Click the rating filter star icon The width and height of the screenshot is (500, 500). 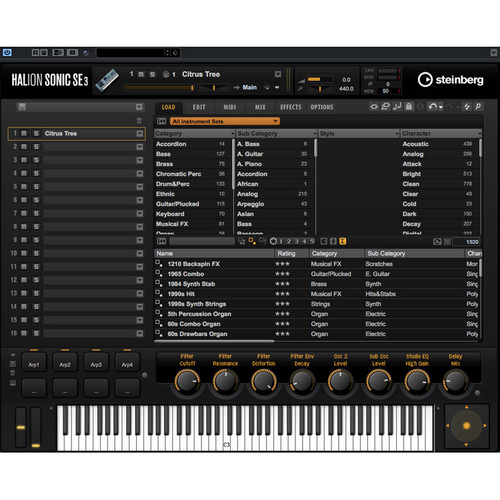click(x=273, y=241)
